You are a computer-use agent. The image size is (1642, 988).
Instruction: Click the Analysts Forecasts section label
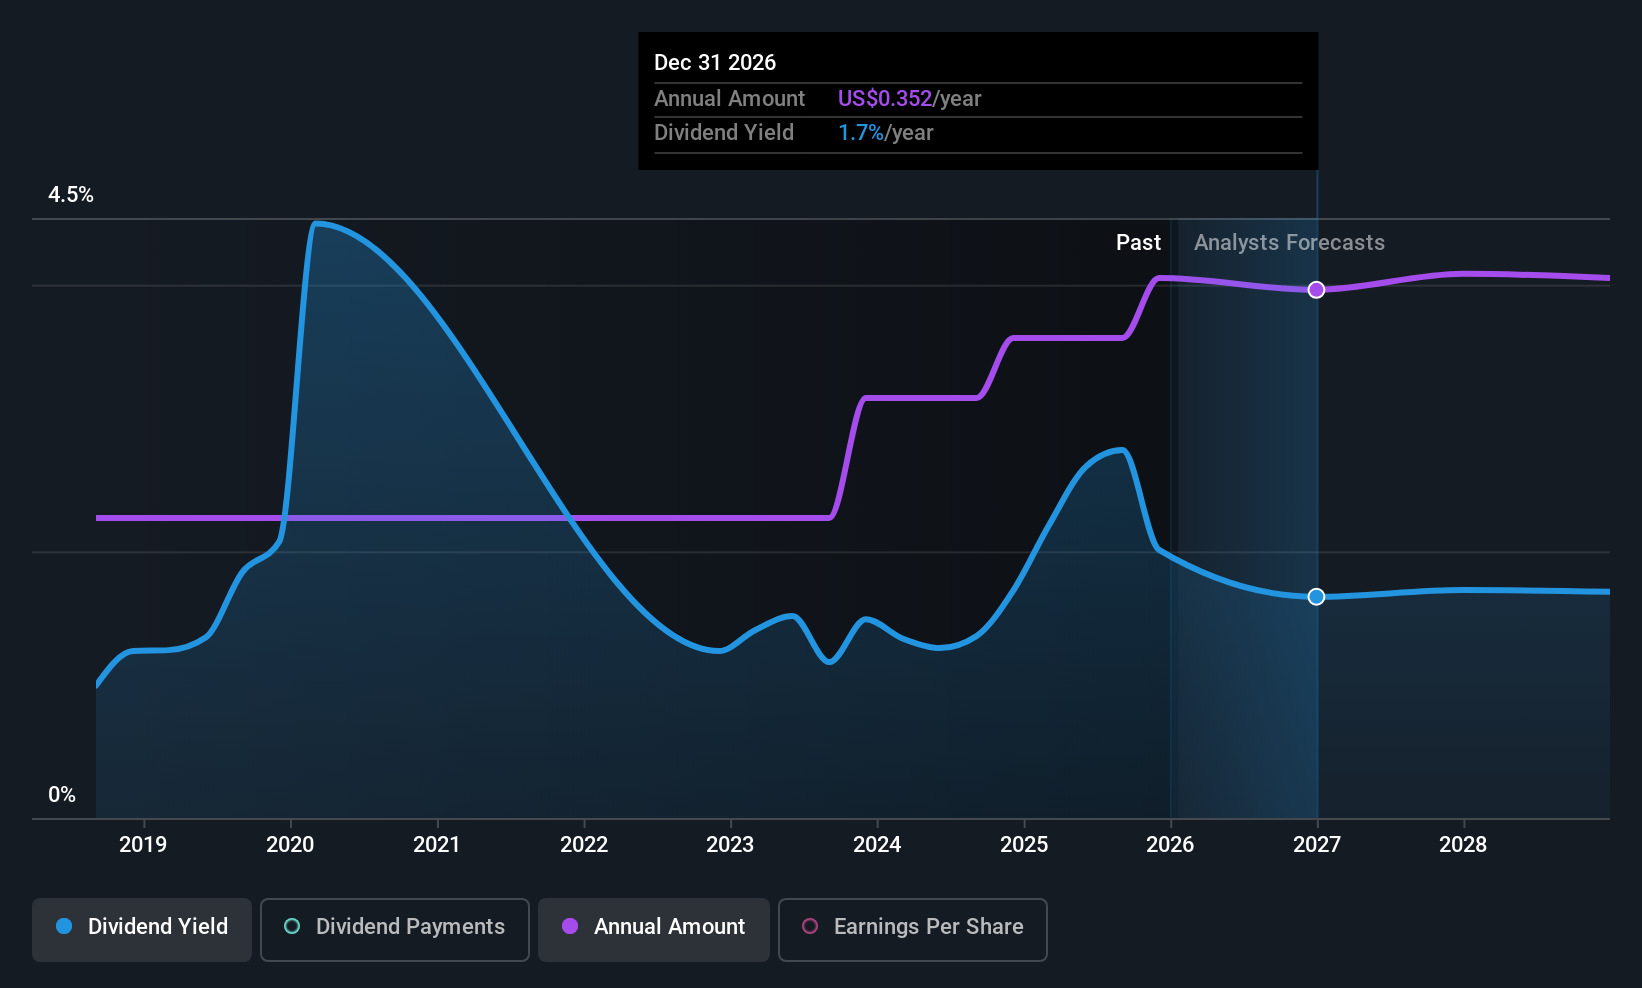[x=1289, y=243]
